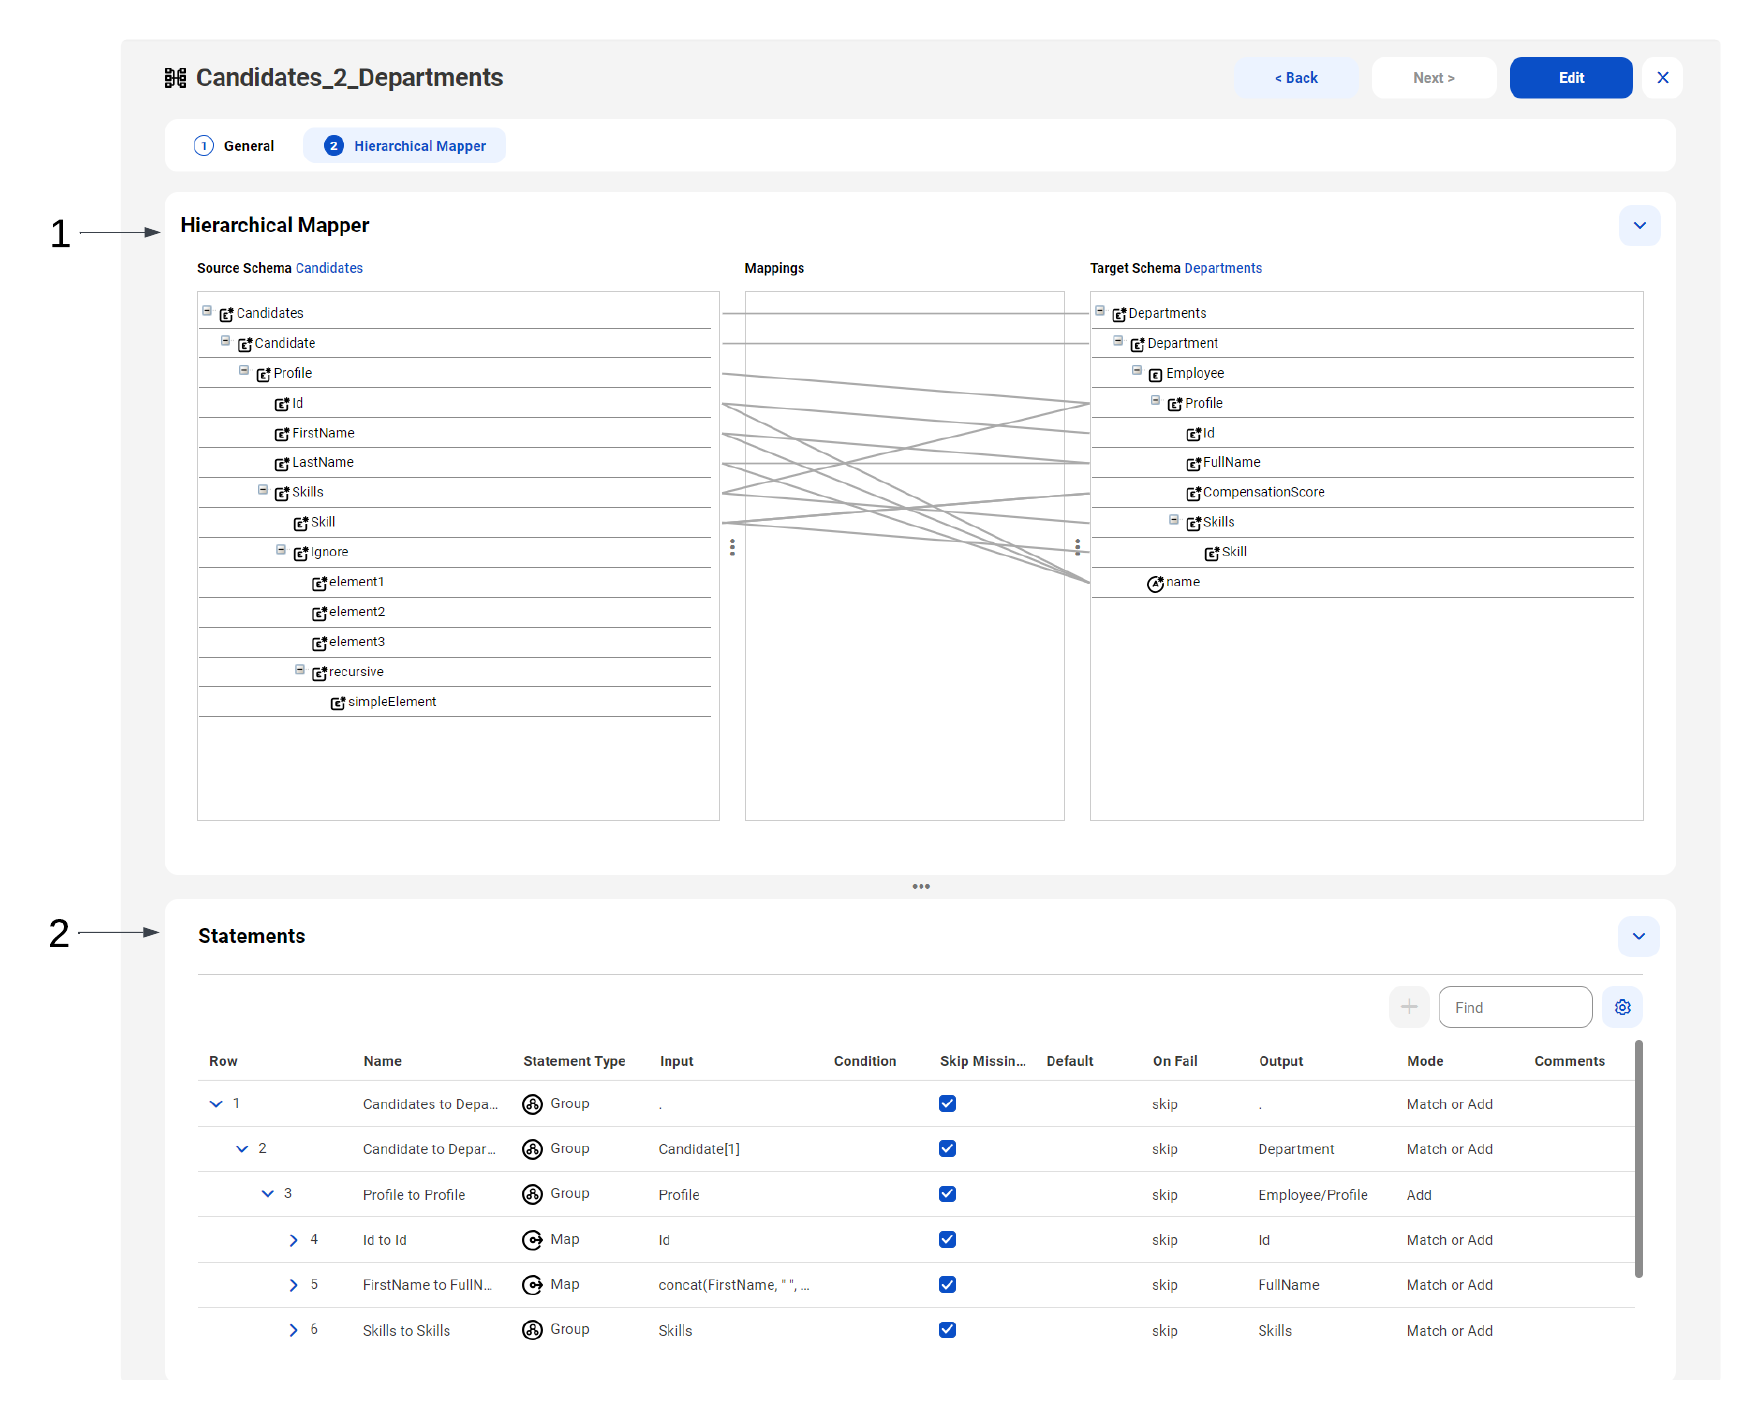The width and height of the screenshot is (1761, 1423).
Task: Collapse the Statements section chevron
Action: coord(1639,937)
